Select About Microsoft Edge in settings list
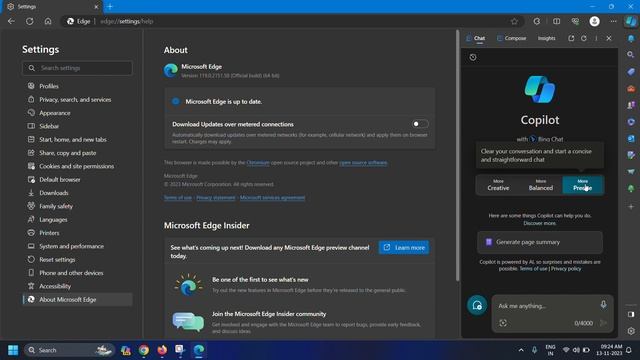 coord(78,300)
